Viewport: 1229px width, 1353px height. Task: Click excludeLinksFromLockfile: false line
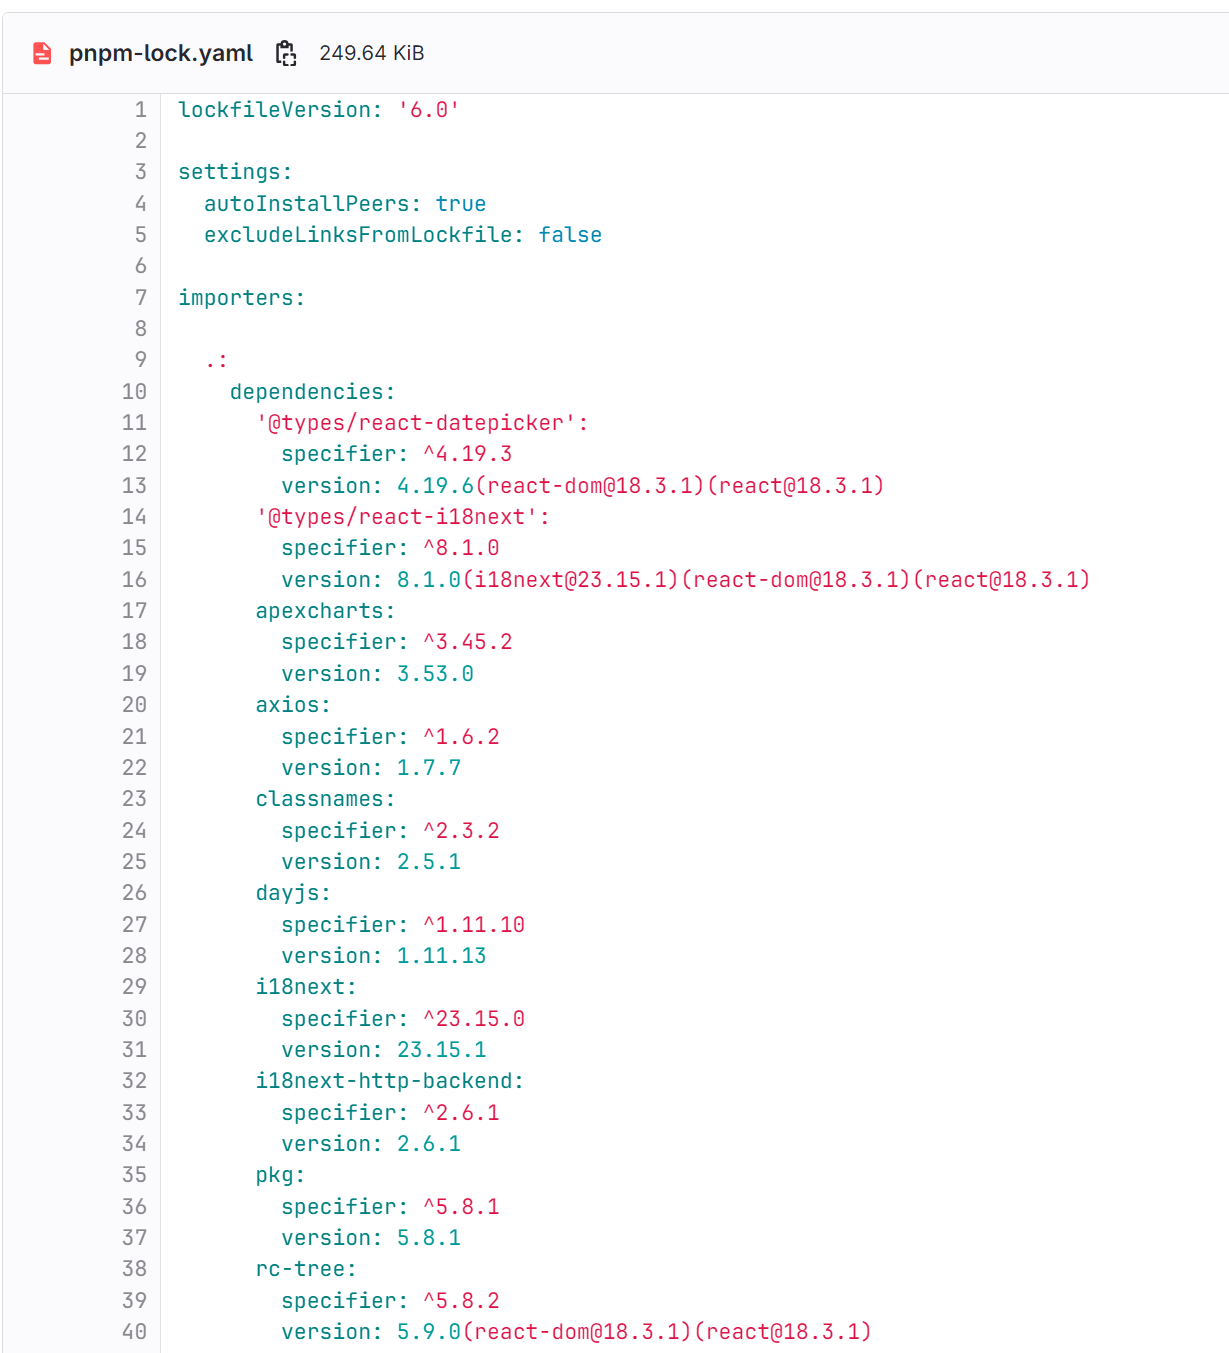tap(403, 234)
